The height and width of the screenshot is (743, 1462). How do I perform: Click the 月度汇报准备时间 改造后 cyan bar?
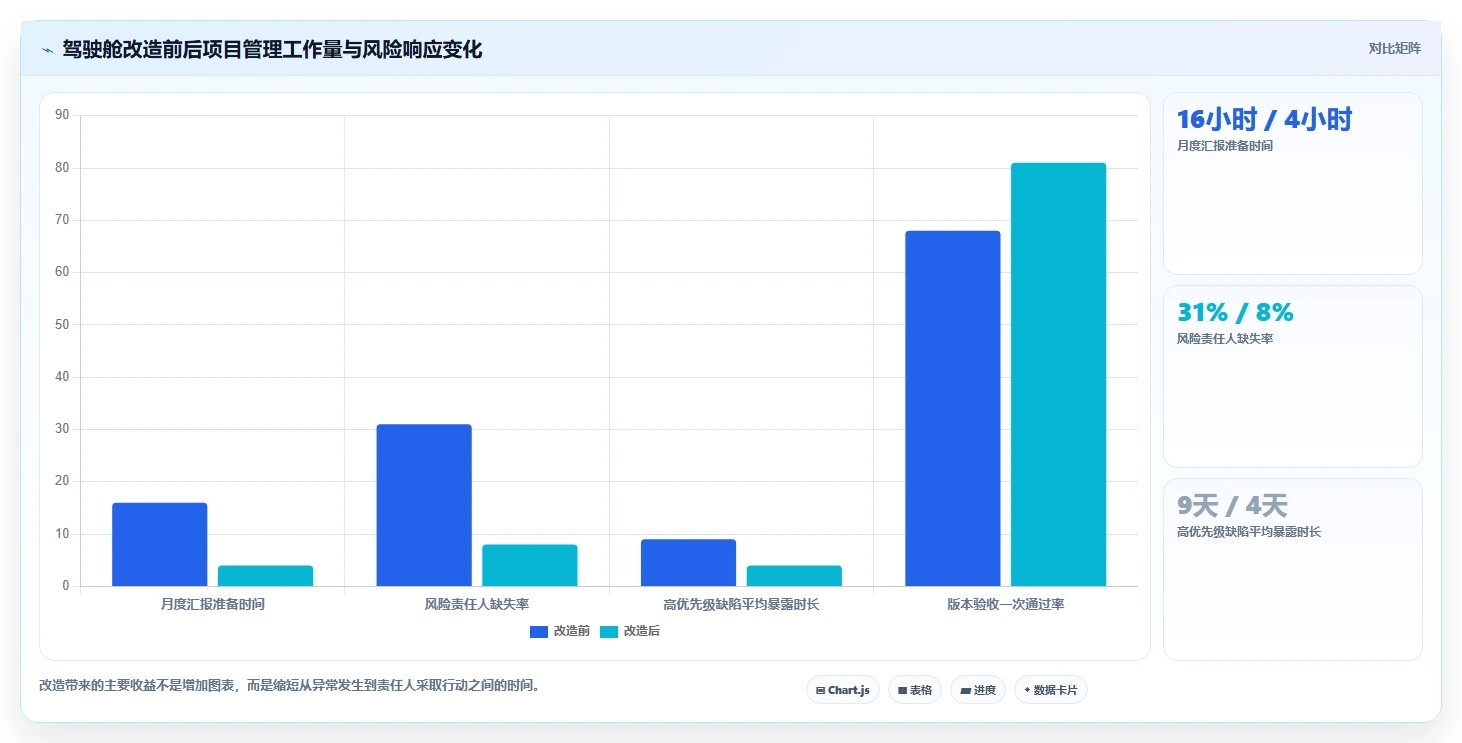[x=265, y=576]
